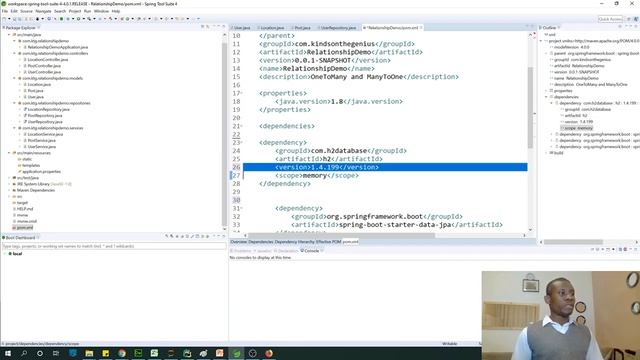Screen dimensions: 640x360
Task: Open Task View on taskbar
Action: (56, 353)
